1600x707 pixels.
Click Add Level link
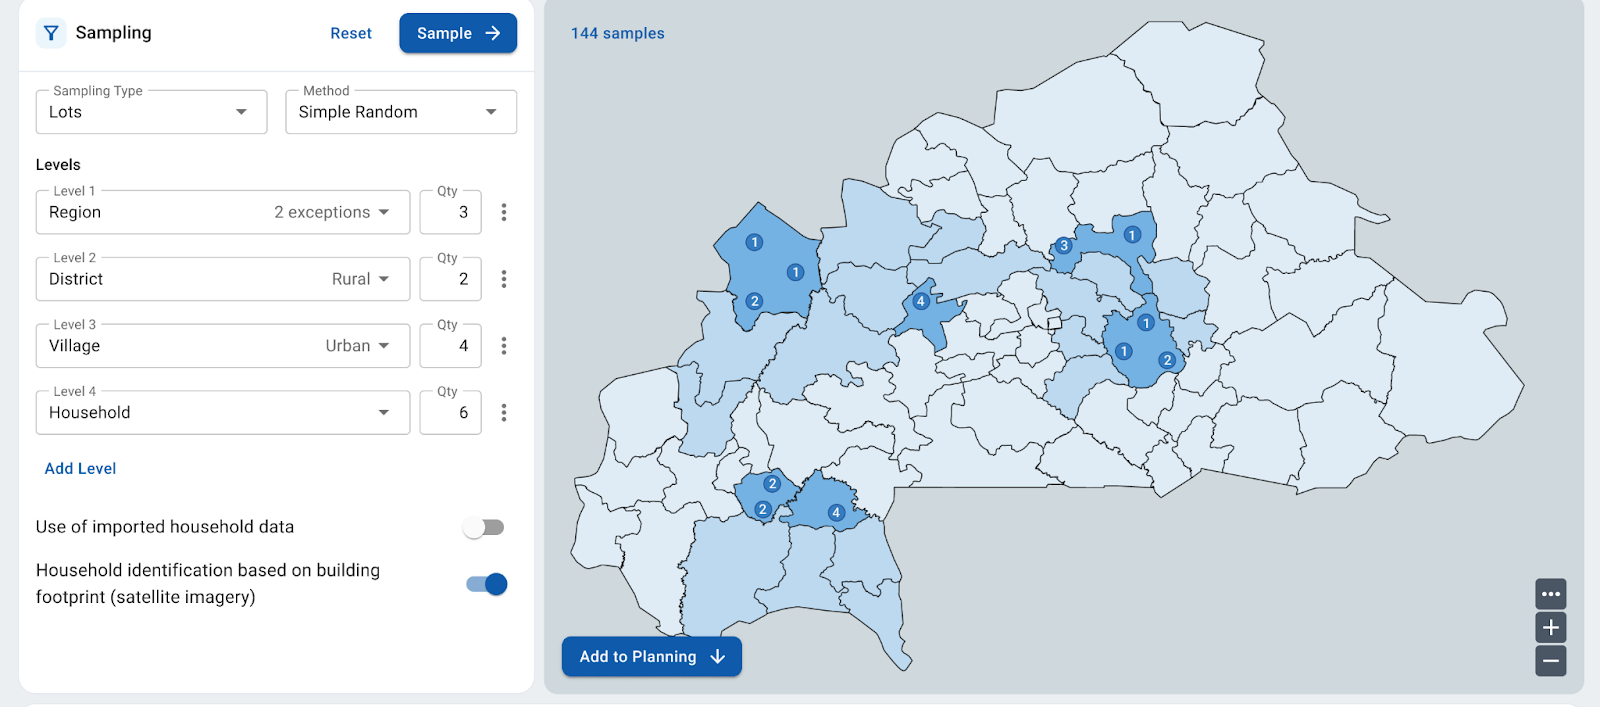click(80, 468)
